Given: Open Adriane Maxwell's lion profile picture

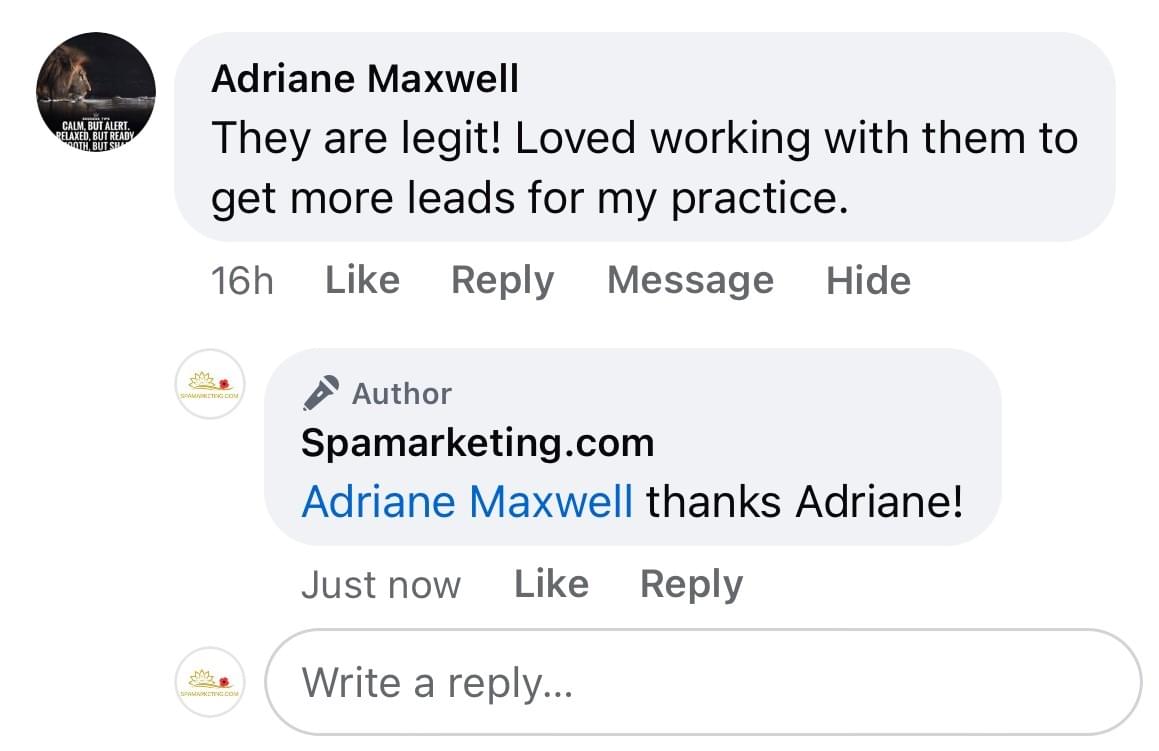Looking at the screenshot, I should tap(96, 92).
